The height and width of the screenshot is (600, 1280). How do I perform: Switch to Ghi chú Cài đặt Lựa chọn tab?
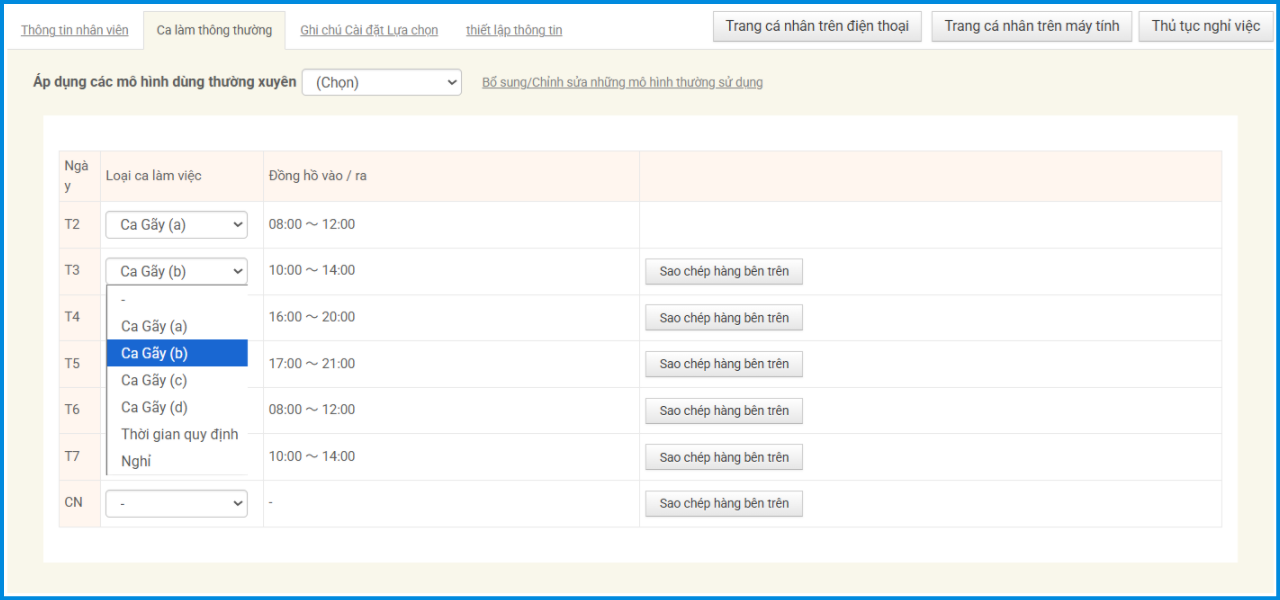pos(369,30)
